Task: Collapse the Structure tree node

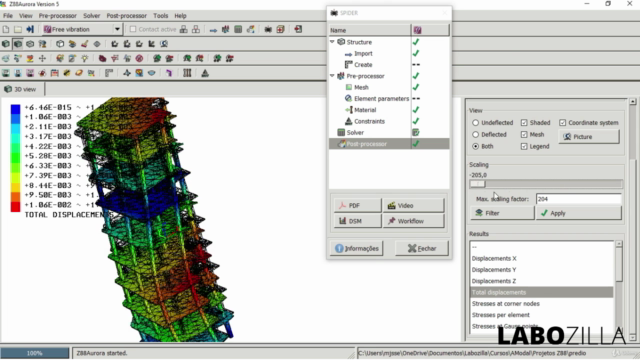Action: tap(332, 42)
